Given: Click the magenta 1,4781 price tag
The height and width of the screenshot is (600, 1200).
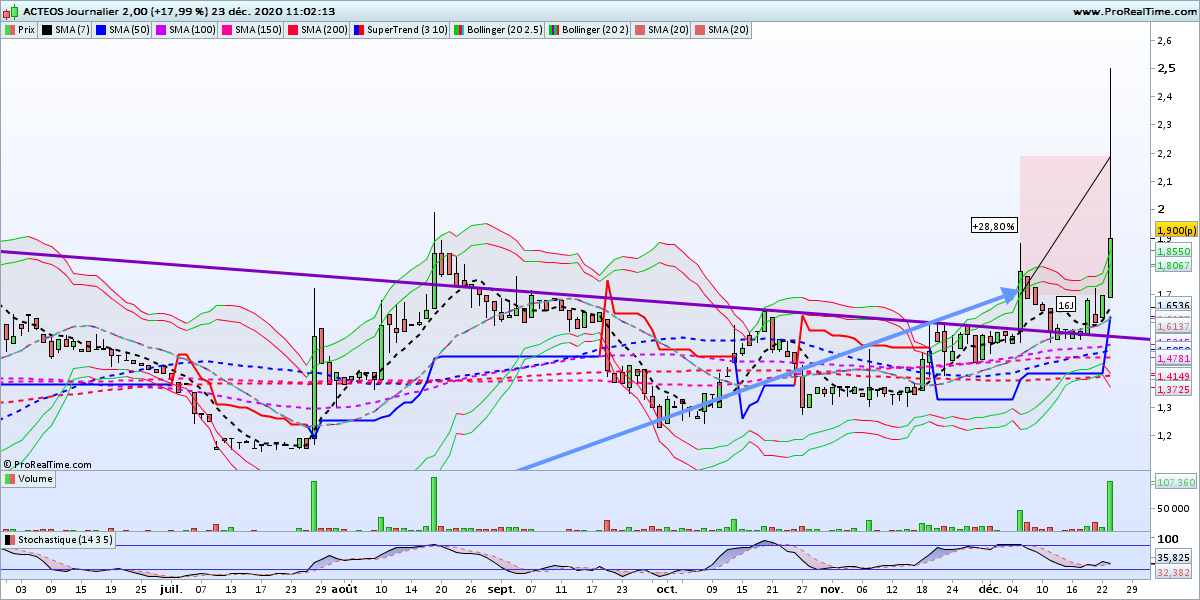Looking at the screenshot, I should 1172,358.
